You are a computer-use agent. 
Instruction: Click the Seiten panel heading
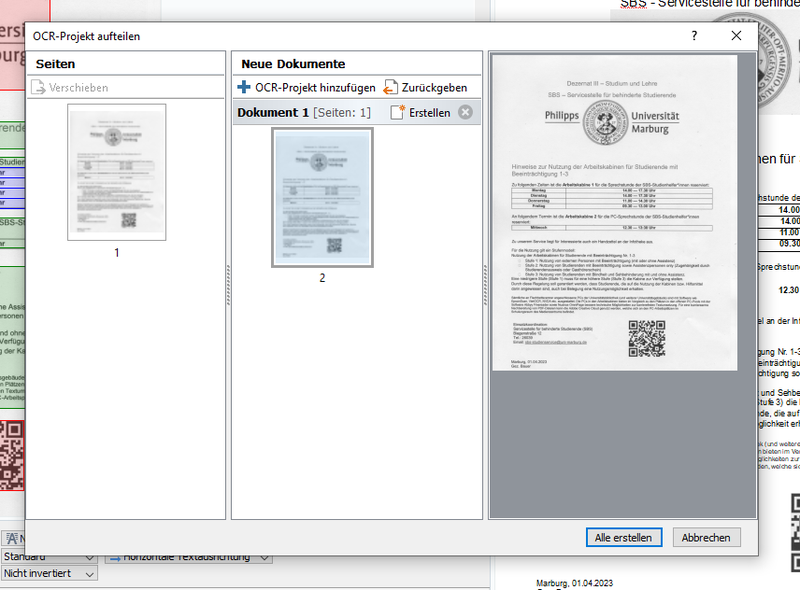click(x=56, y=64)
